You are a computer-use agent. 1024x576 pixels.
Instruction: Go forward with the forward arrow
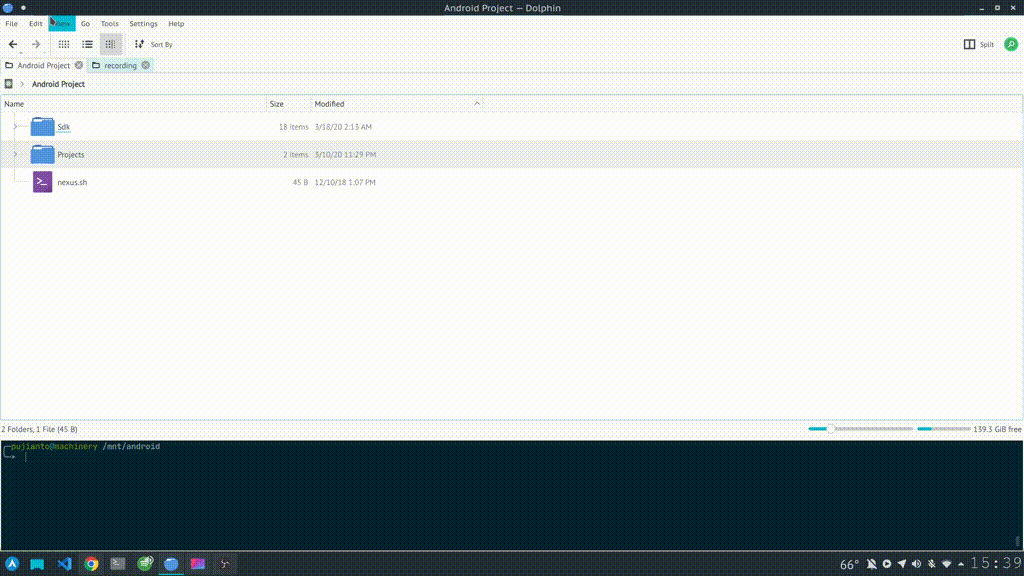click(x=36, y=44)
